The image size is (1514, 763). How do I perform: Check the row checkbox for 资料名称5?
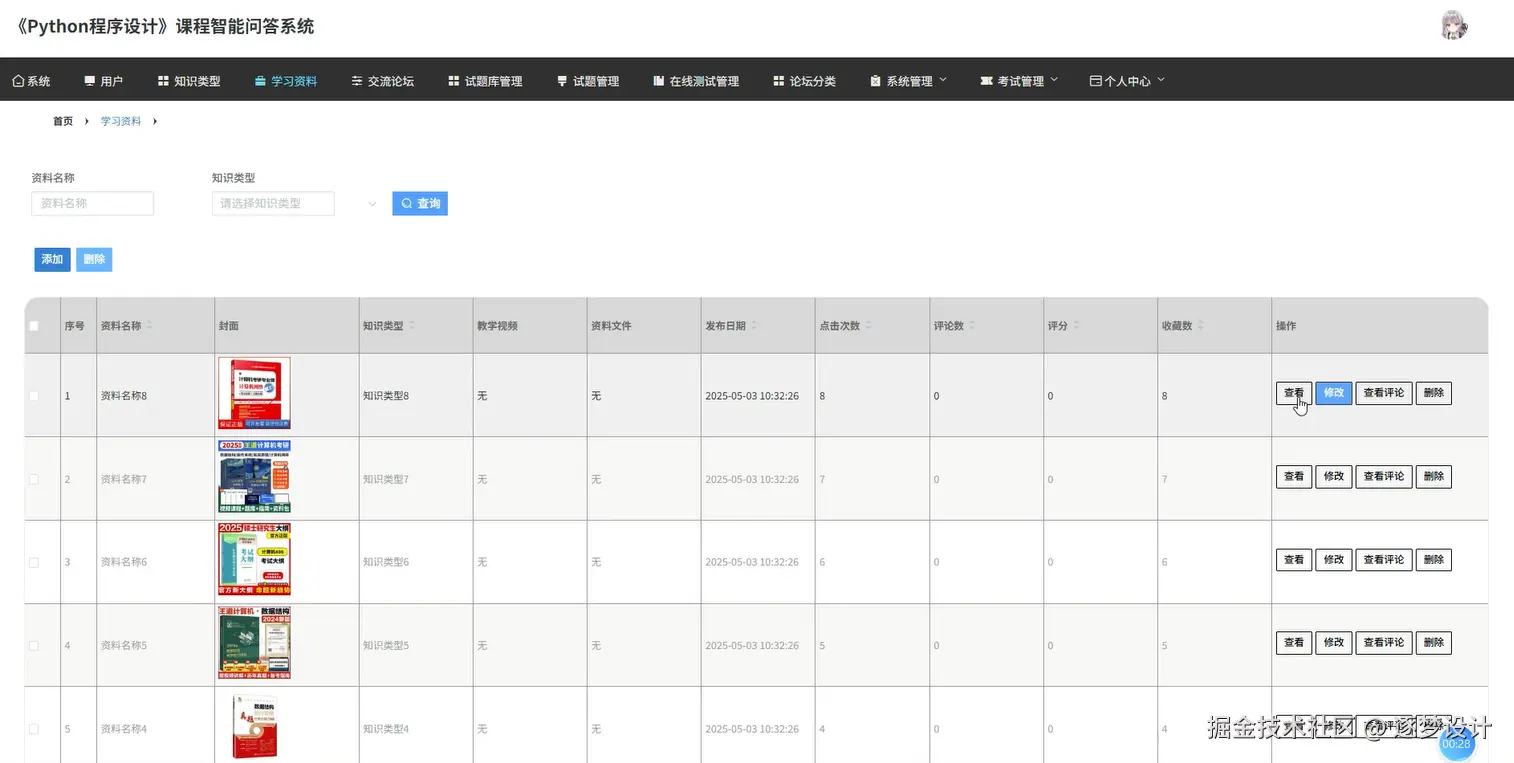click(34, 645)
